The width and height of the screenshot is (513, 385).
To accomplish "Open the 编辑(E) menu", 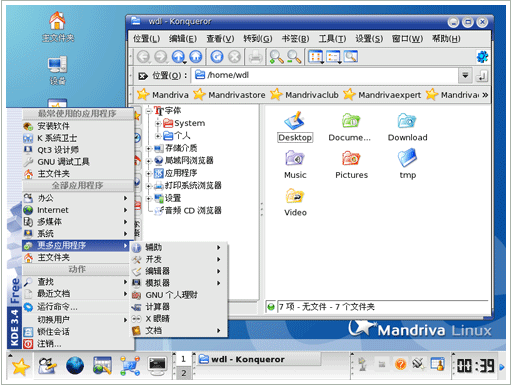I will click(183, 39).
